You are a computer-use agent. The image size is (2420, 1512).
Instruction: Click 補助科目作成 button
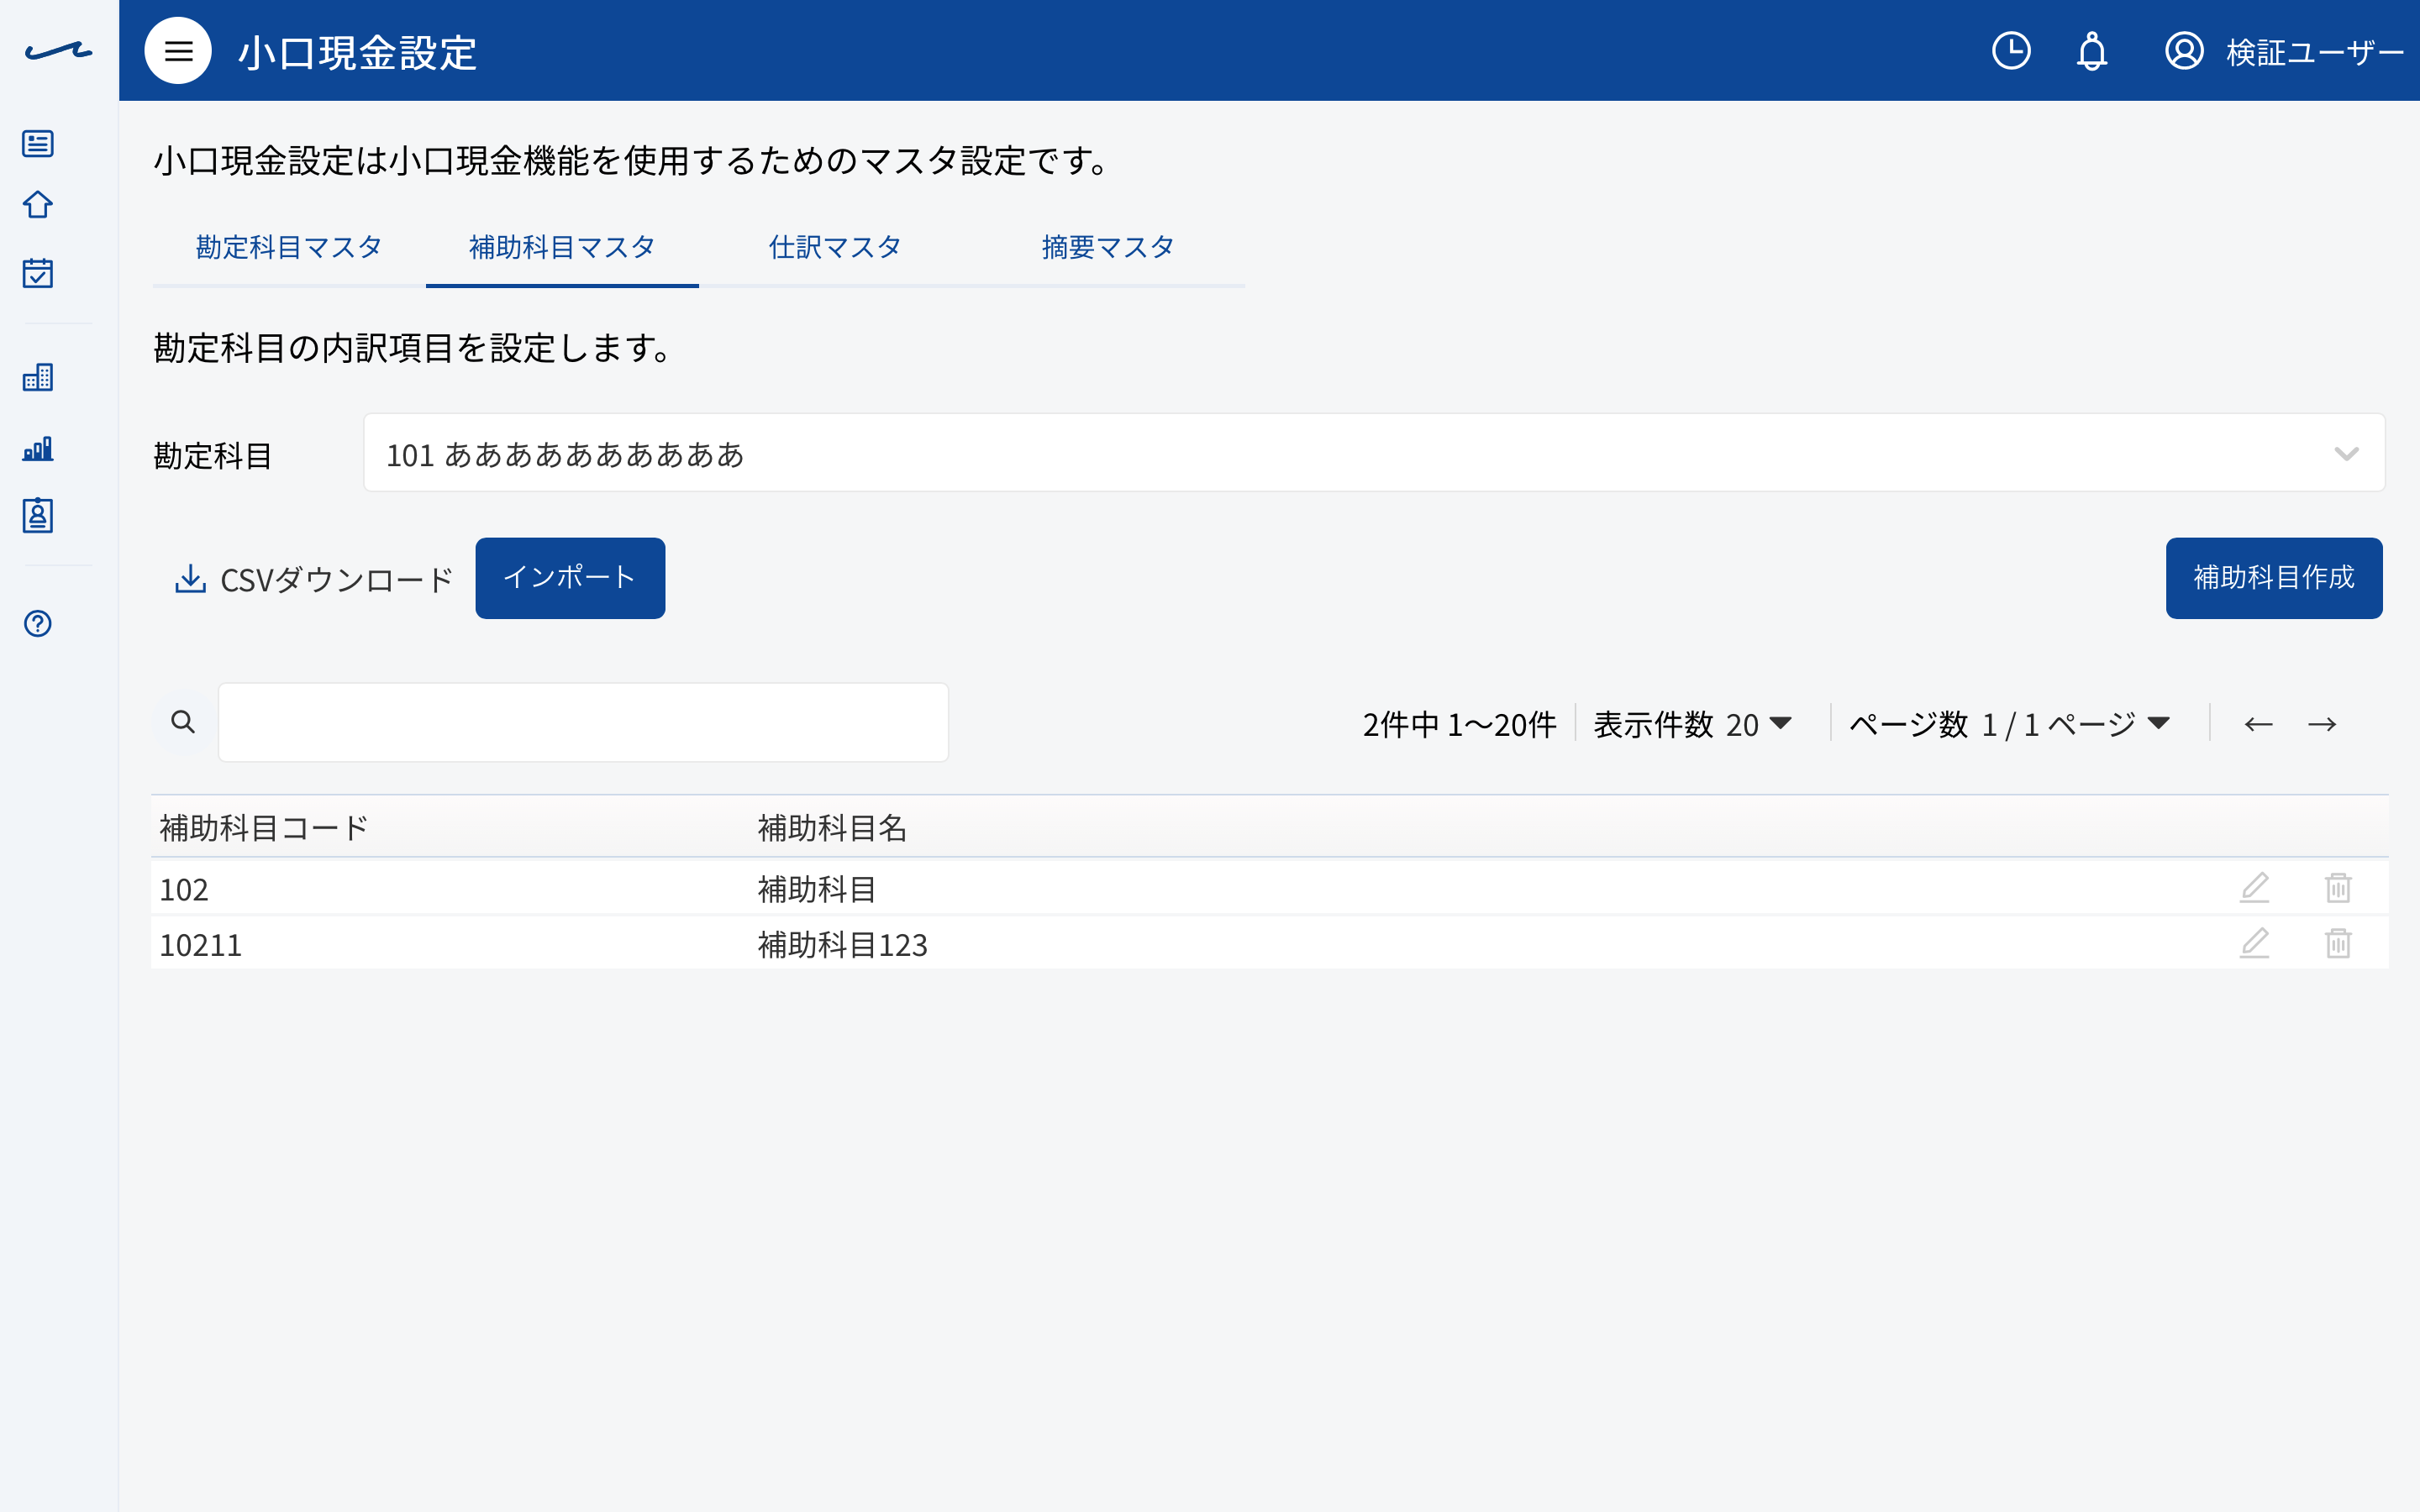pyautogui.click(x=2274, y=578)
